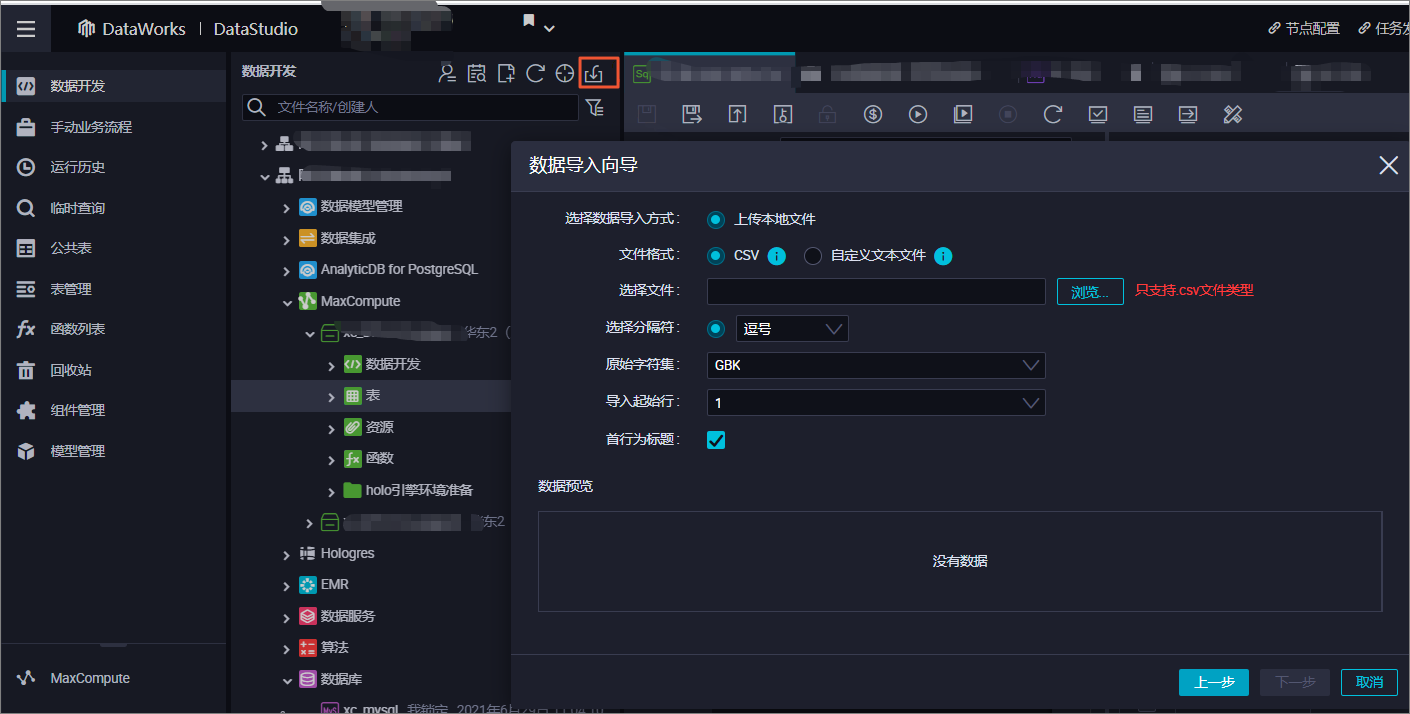Open the 逗号 separator dropdown
Image resolution: width=1410 pixels, height=714 pixels.
pyautogui.click(x=792, y=329)
